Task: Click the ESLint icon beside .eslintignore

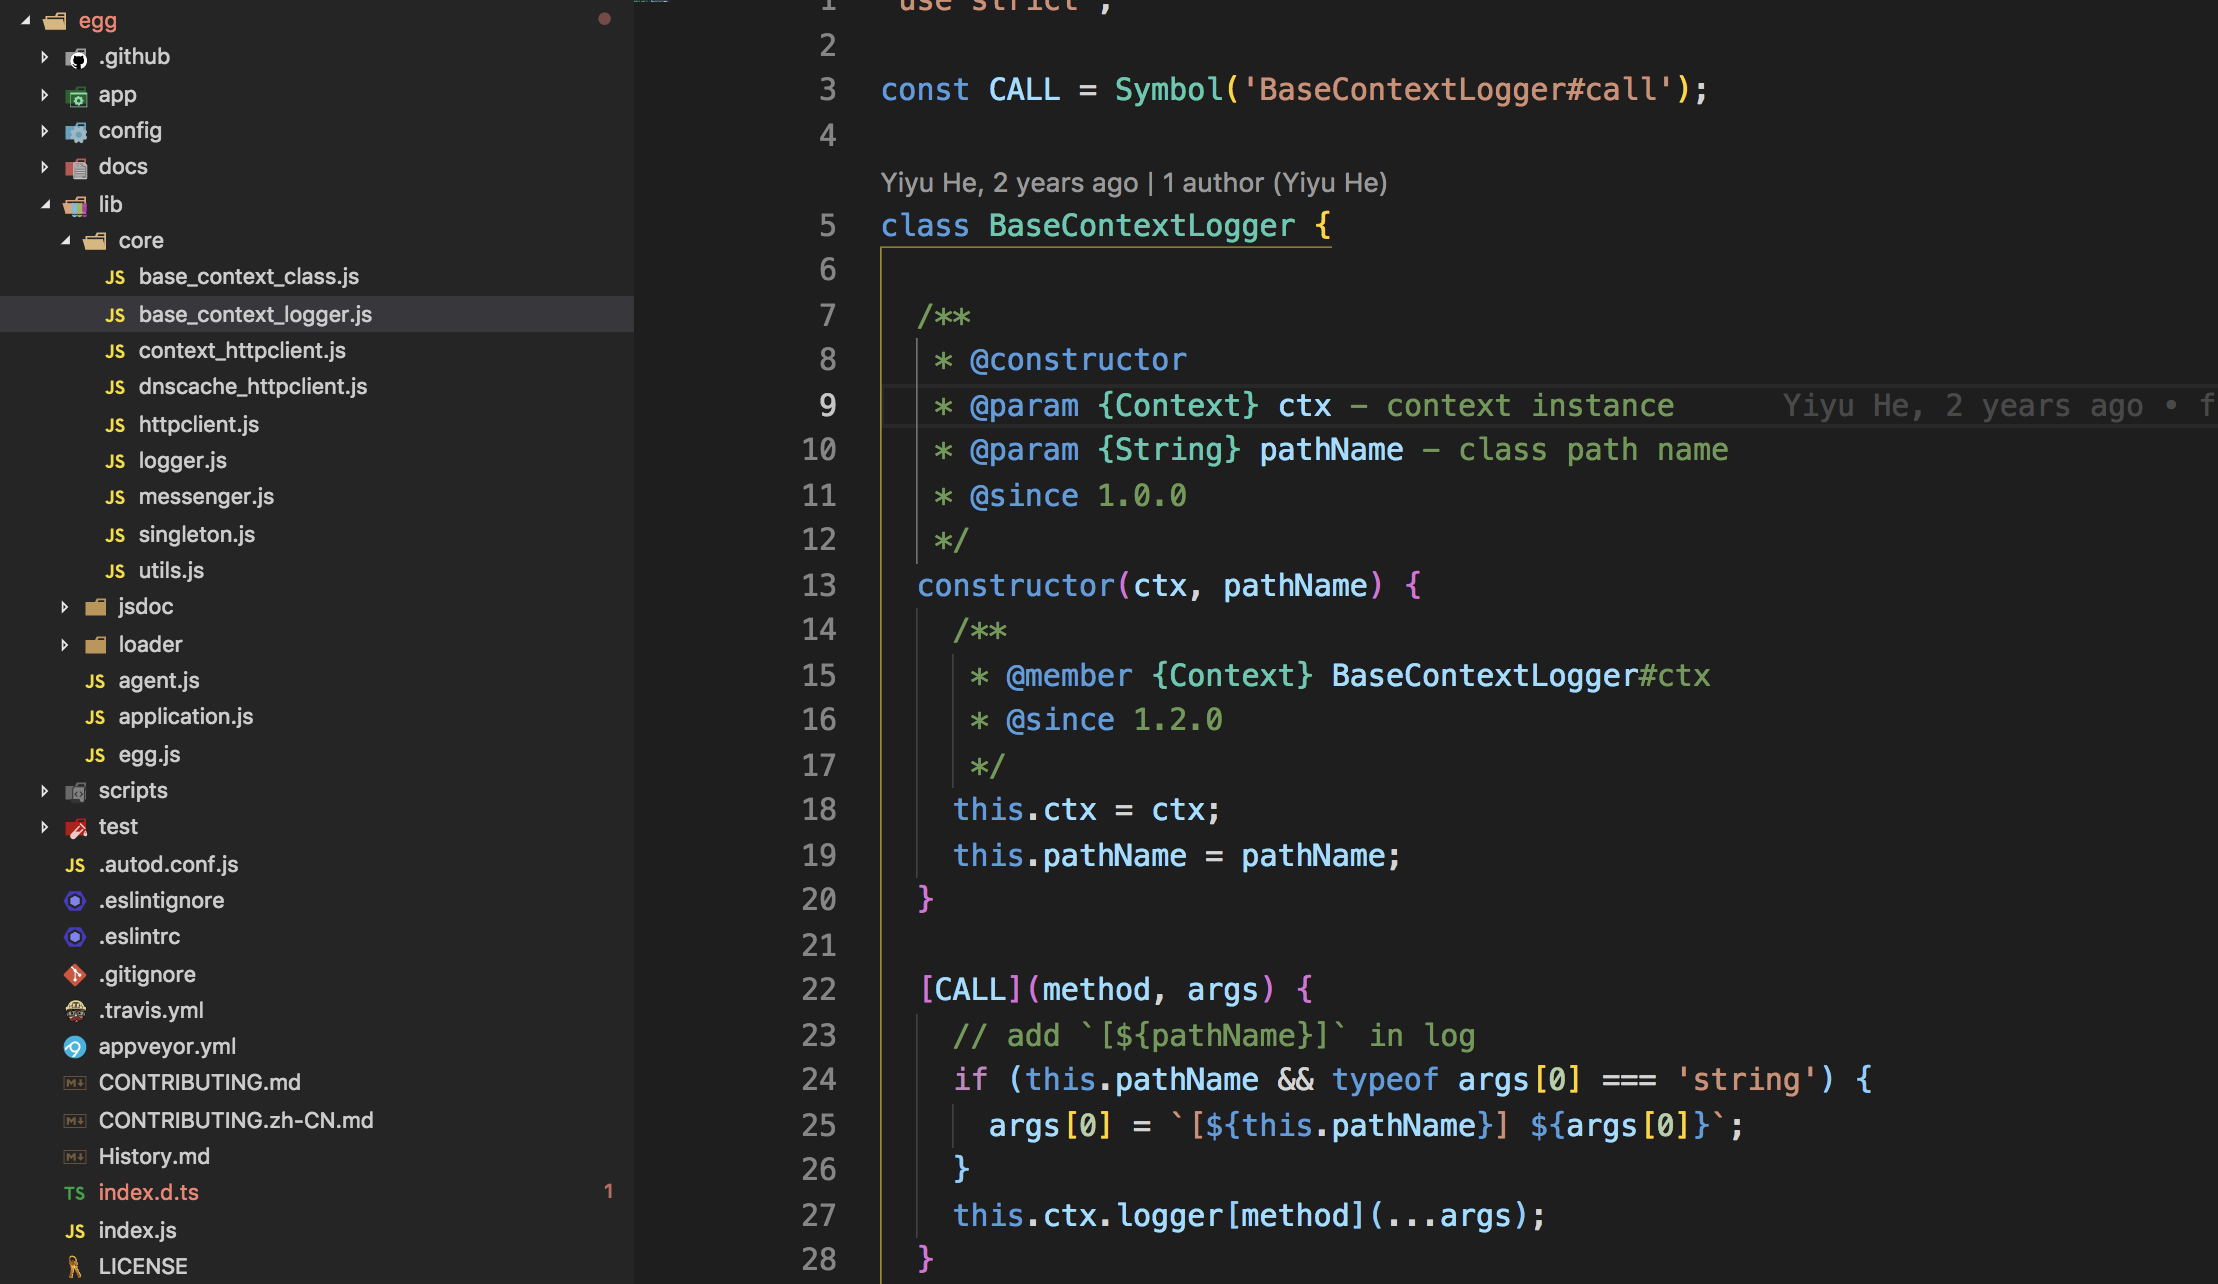Action: [x=75, y=901]
